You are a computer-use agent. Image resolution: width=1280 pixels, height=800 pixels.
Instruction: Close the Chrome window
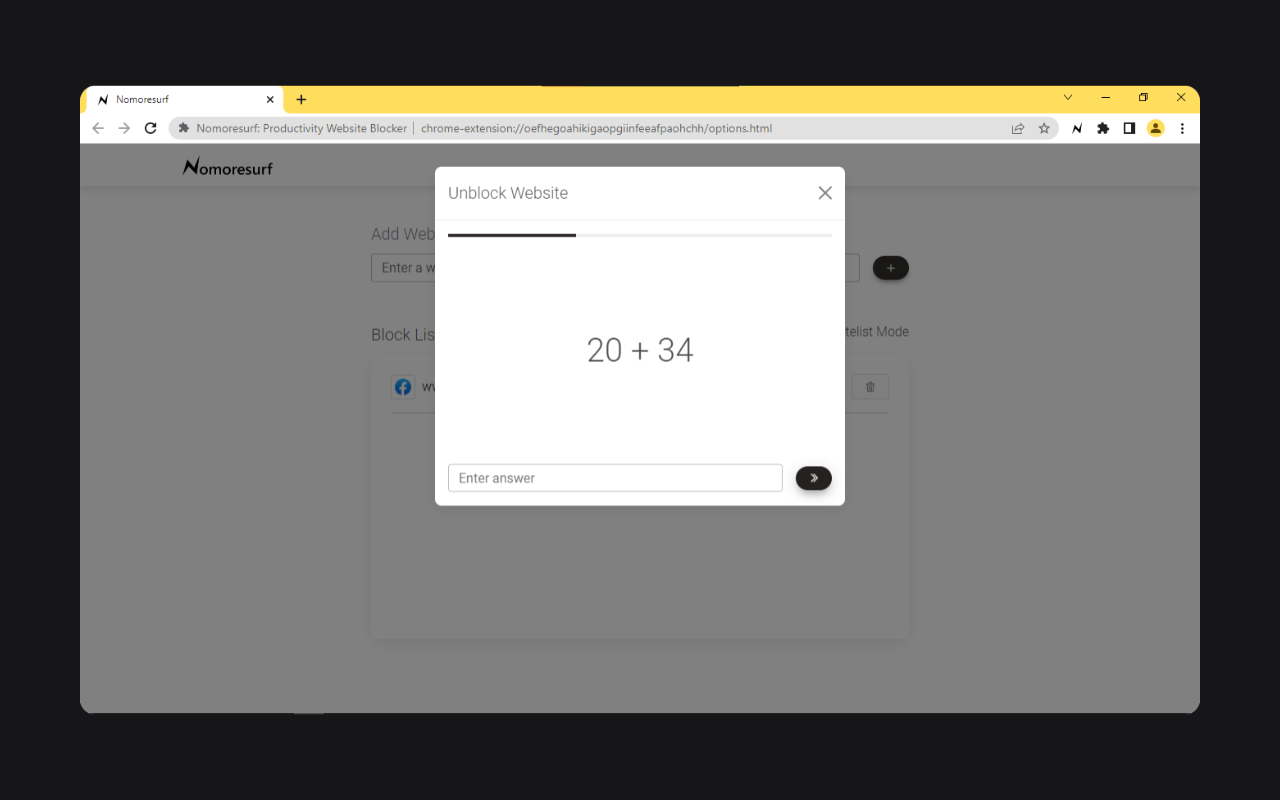[x=1181, y=97]
